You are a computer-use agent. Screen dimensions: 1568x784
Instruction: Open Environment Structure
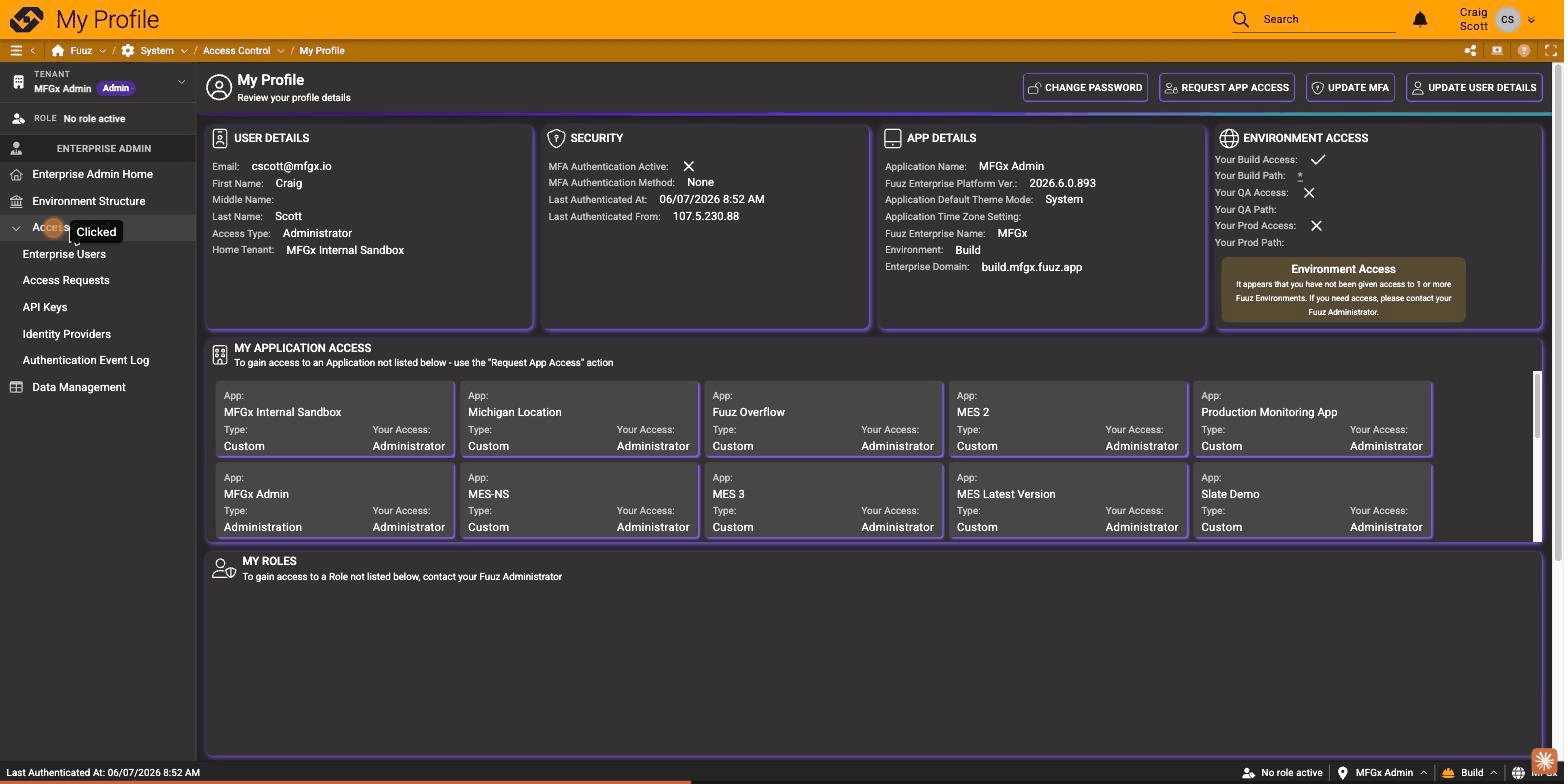(x=88, y=201)
